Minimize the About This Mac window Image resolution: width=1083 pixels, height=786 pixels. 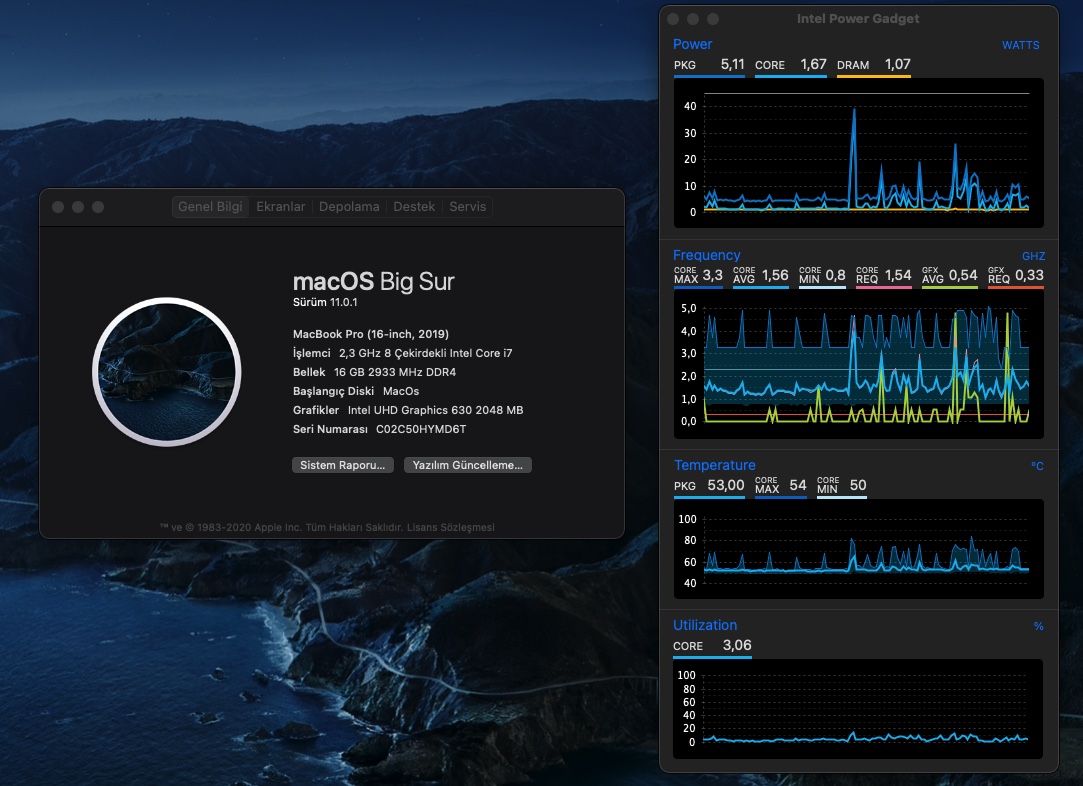(78, 207)
